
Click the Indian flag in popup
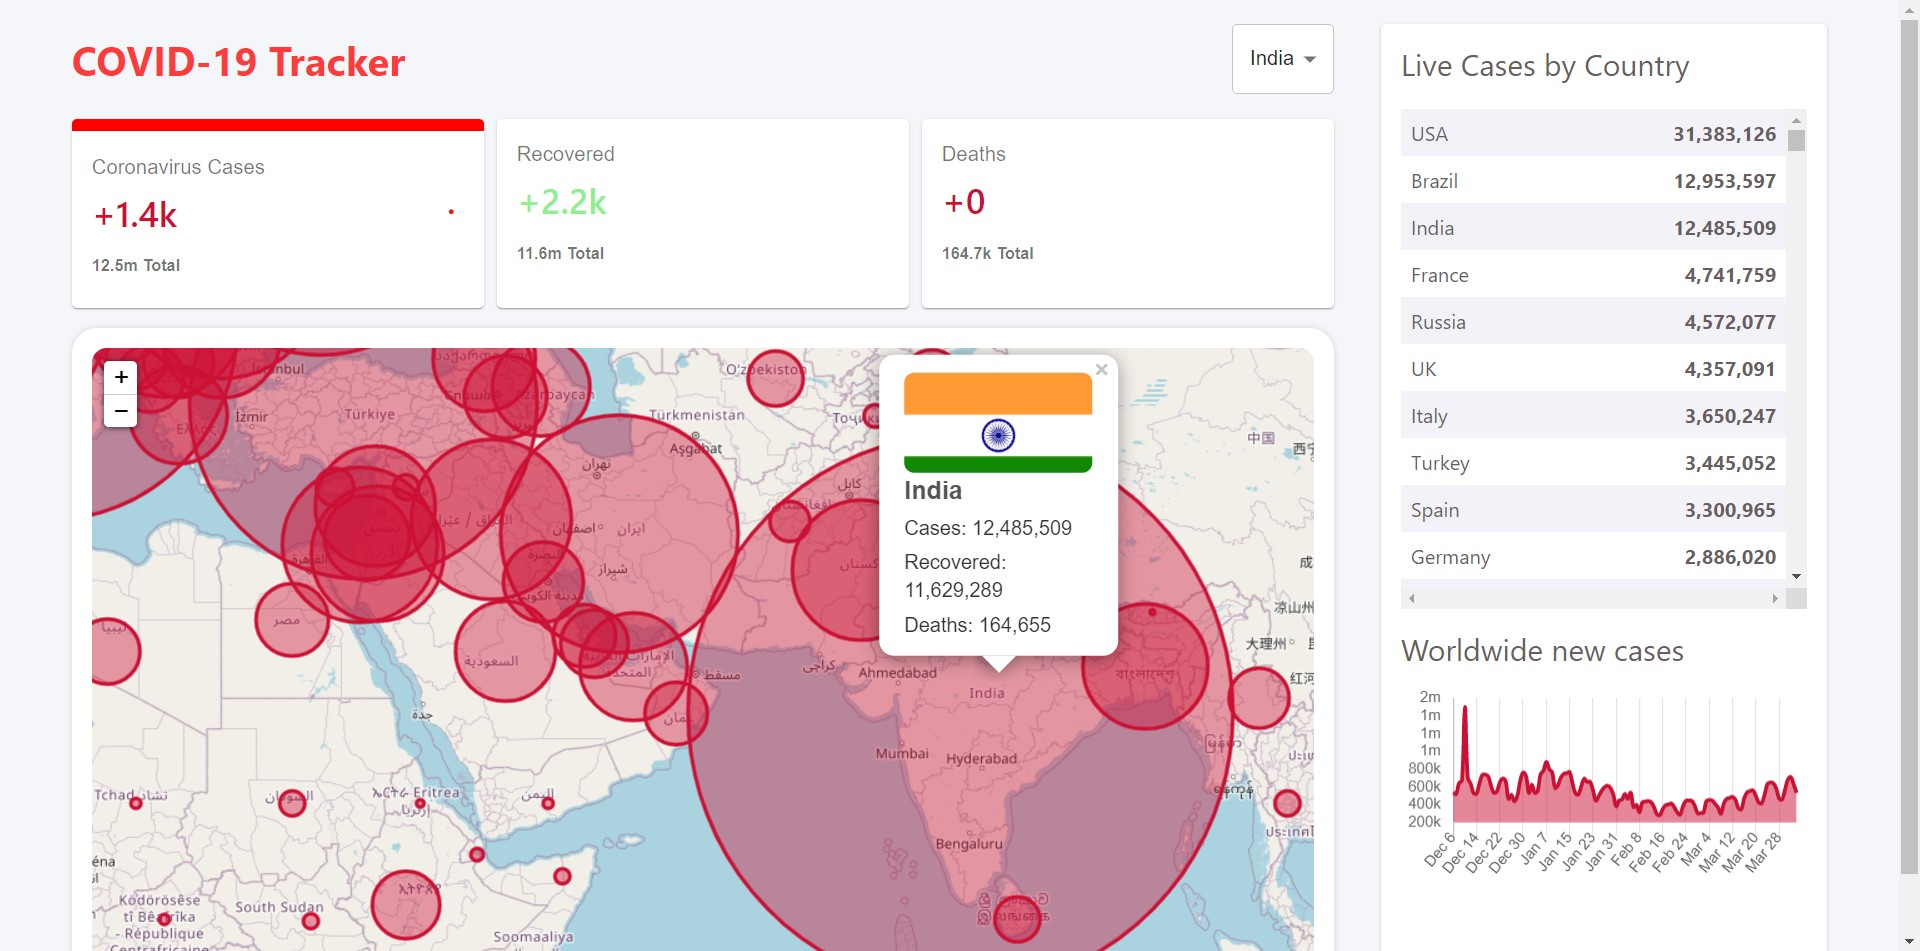[998, 422]
